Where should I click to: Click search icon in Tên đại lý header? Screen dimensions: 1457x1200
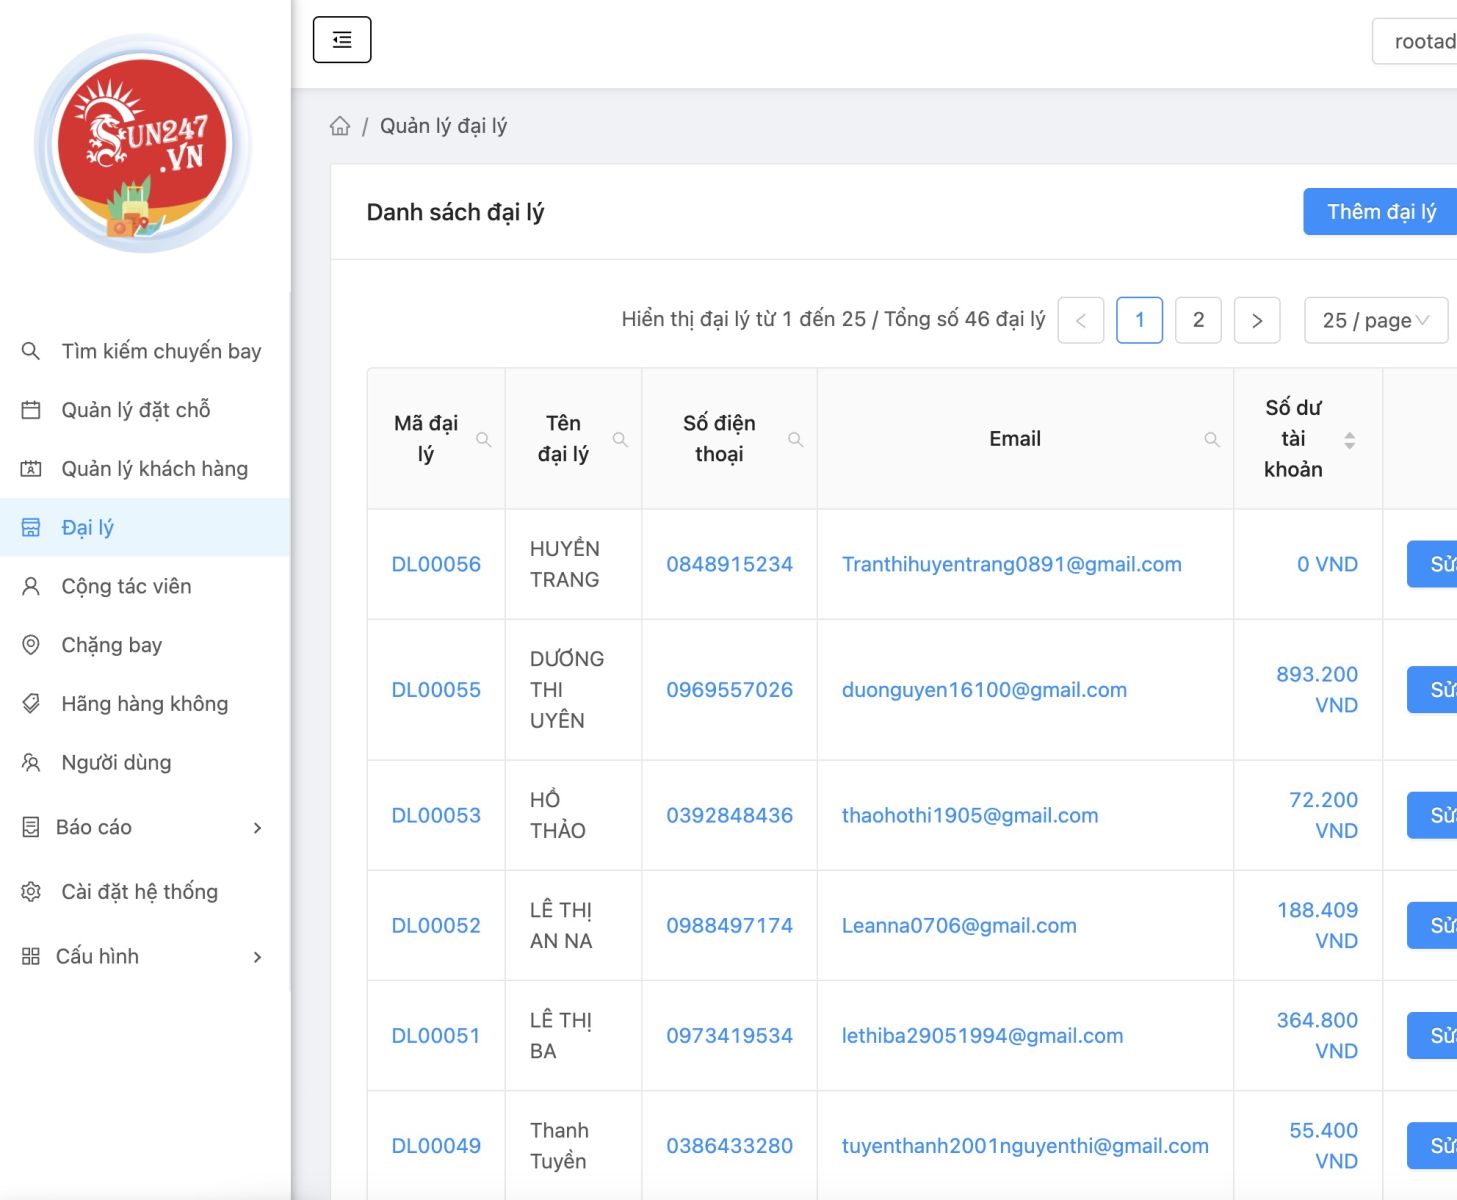[620, 440]
